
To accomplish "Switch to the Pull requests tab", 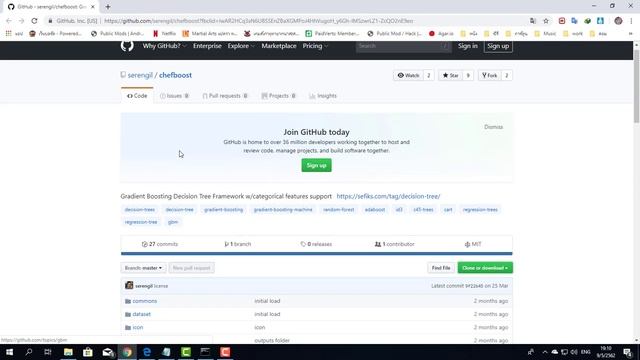I will (225, 96).
